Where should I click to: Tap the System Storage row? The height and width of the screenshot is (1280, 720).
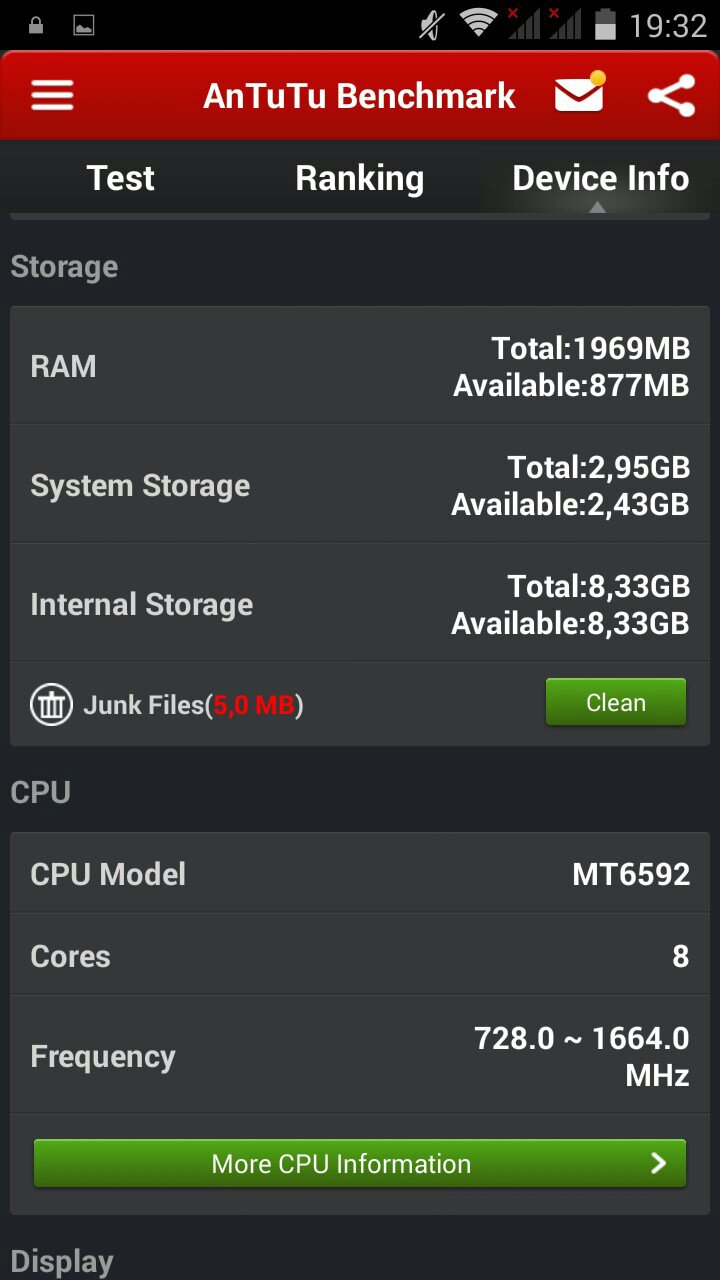(x=360, y=486)
